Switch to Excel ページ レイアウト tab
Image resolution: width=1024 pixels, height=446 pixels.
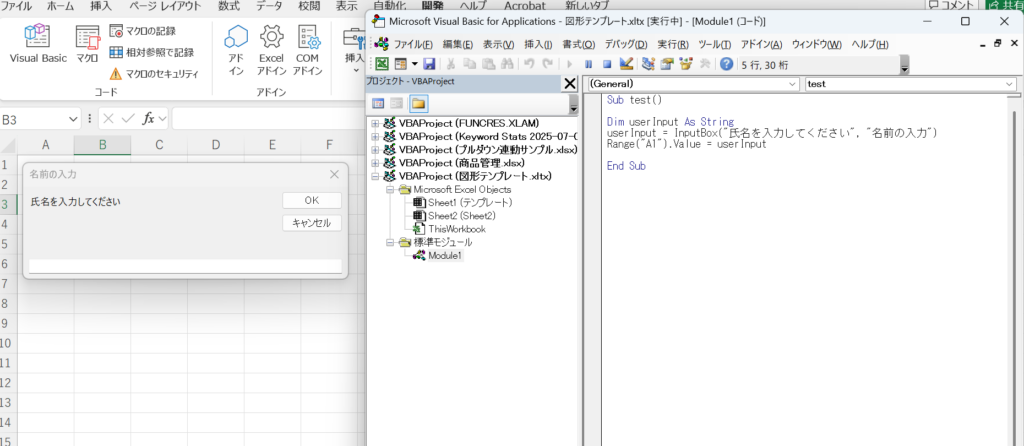coord(165,6)
